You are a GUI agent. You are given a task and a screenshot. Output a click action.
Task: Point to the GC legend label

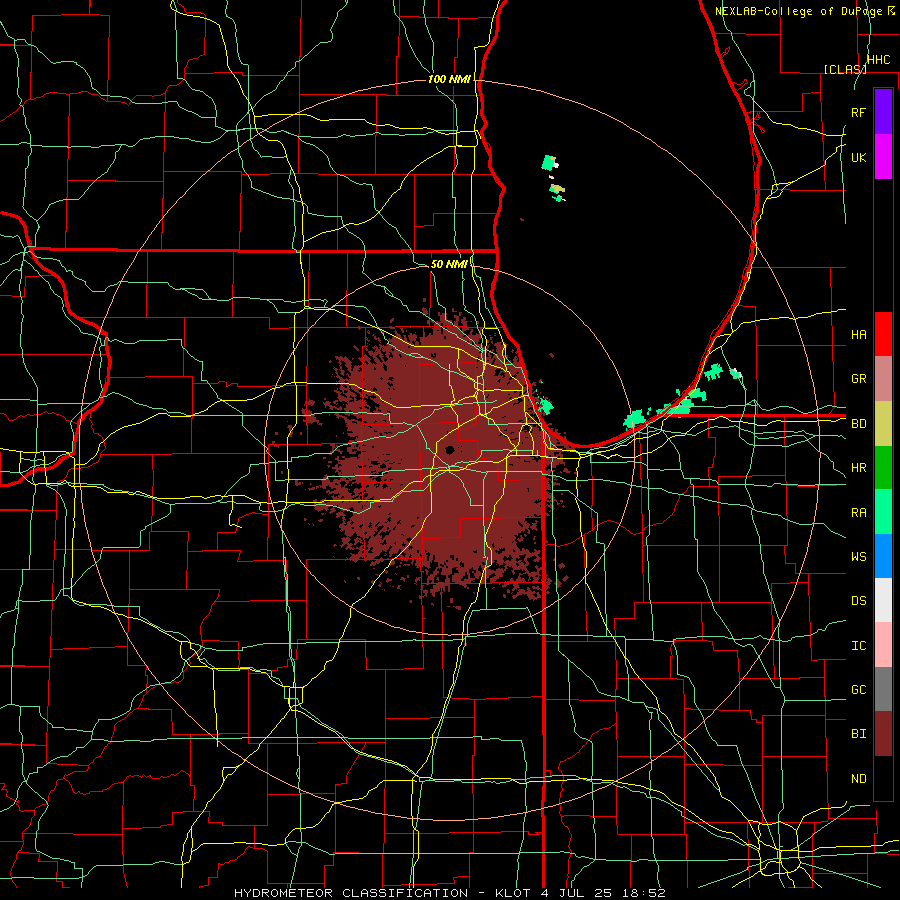[858, 689]
